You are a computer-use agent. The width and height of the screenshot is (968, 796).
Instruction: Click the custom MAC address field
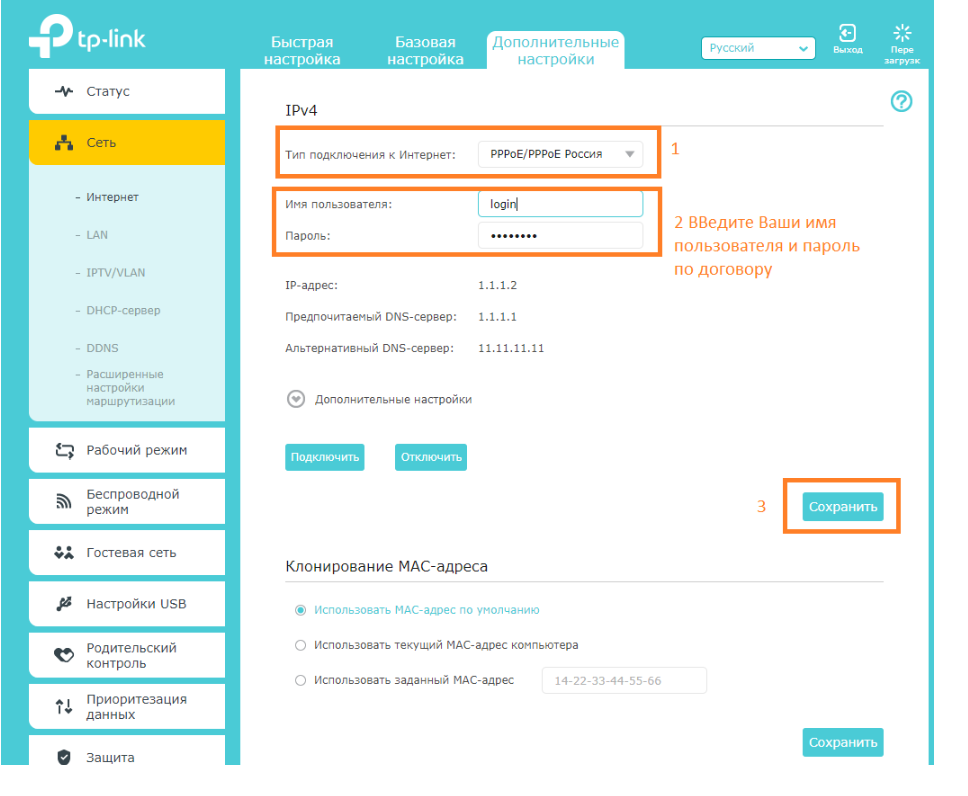coord(624,681)
